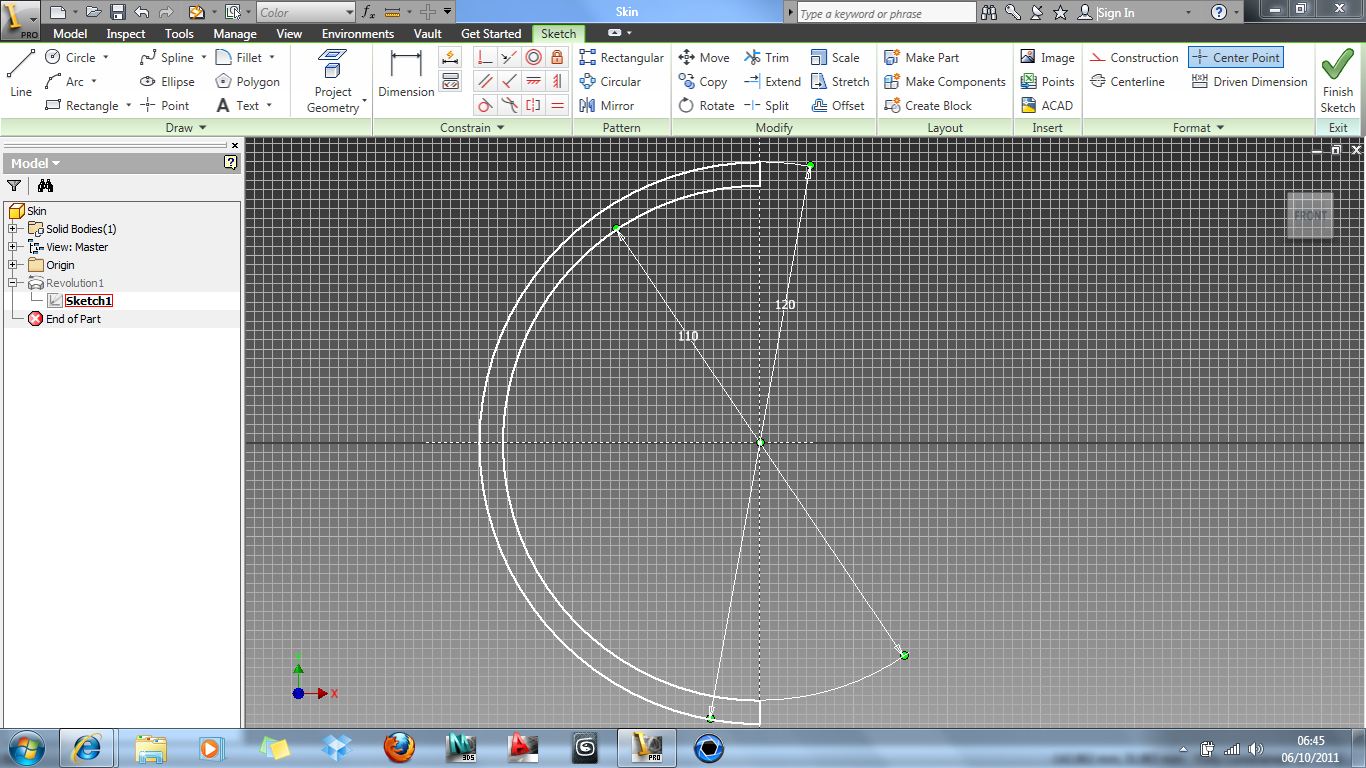The width and height of the screenshot is (1366, 768).
Task: Select the Line tool
Action: 21,73
